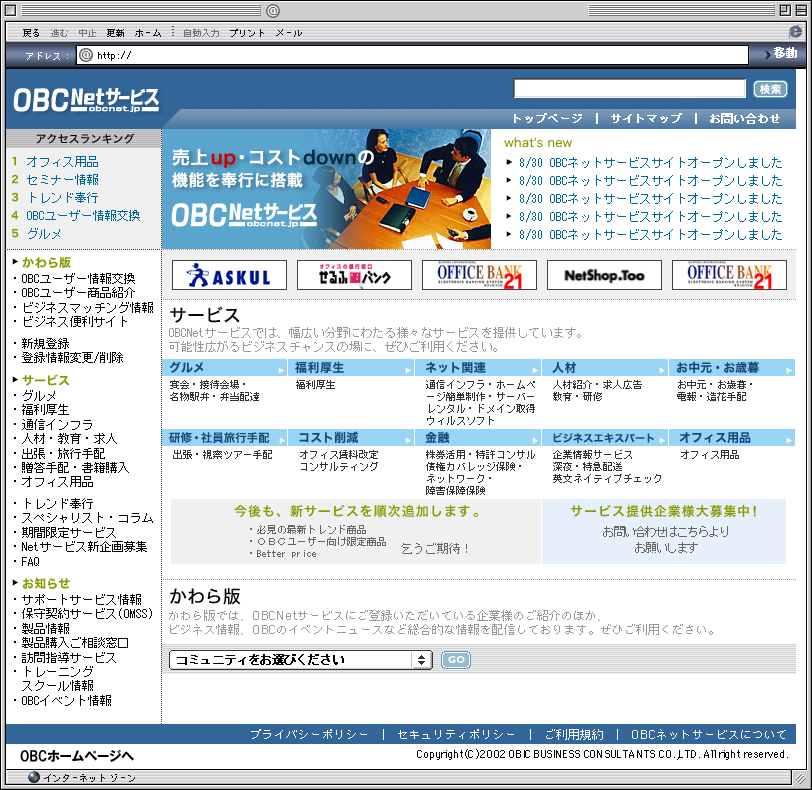Open ビジネスマッチング情報 in the sidebar

pos(88,308)
